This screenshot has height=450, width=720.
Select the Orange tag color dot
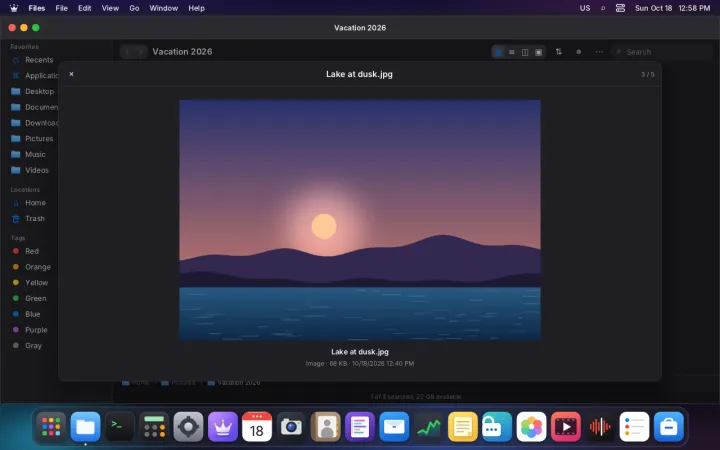point(16,267)
